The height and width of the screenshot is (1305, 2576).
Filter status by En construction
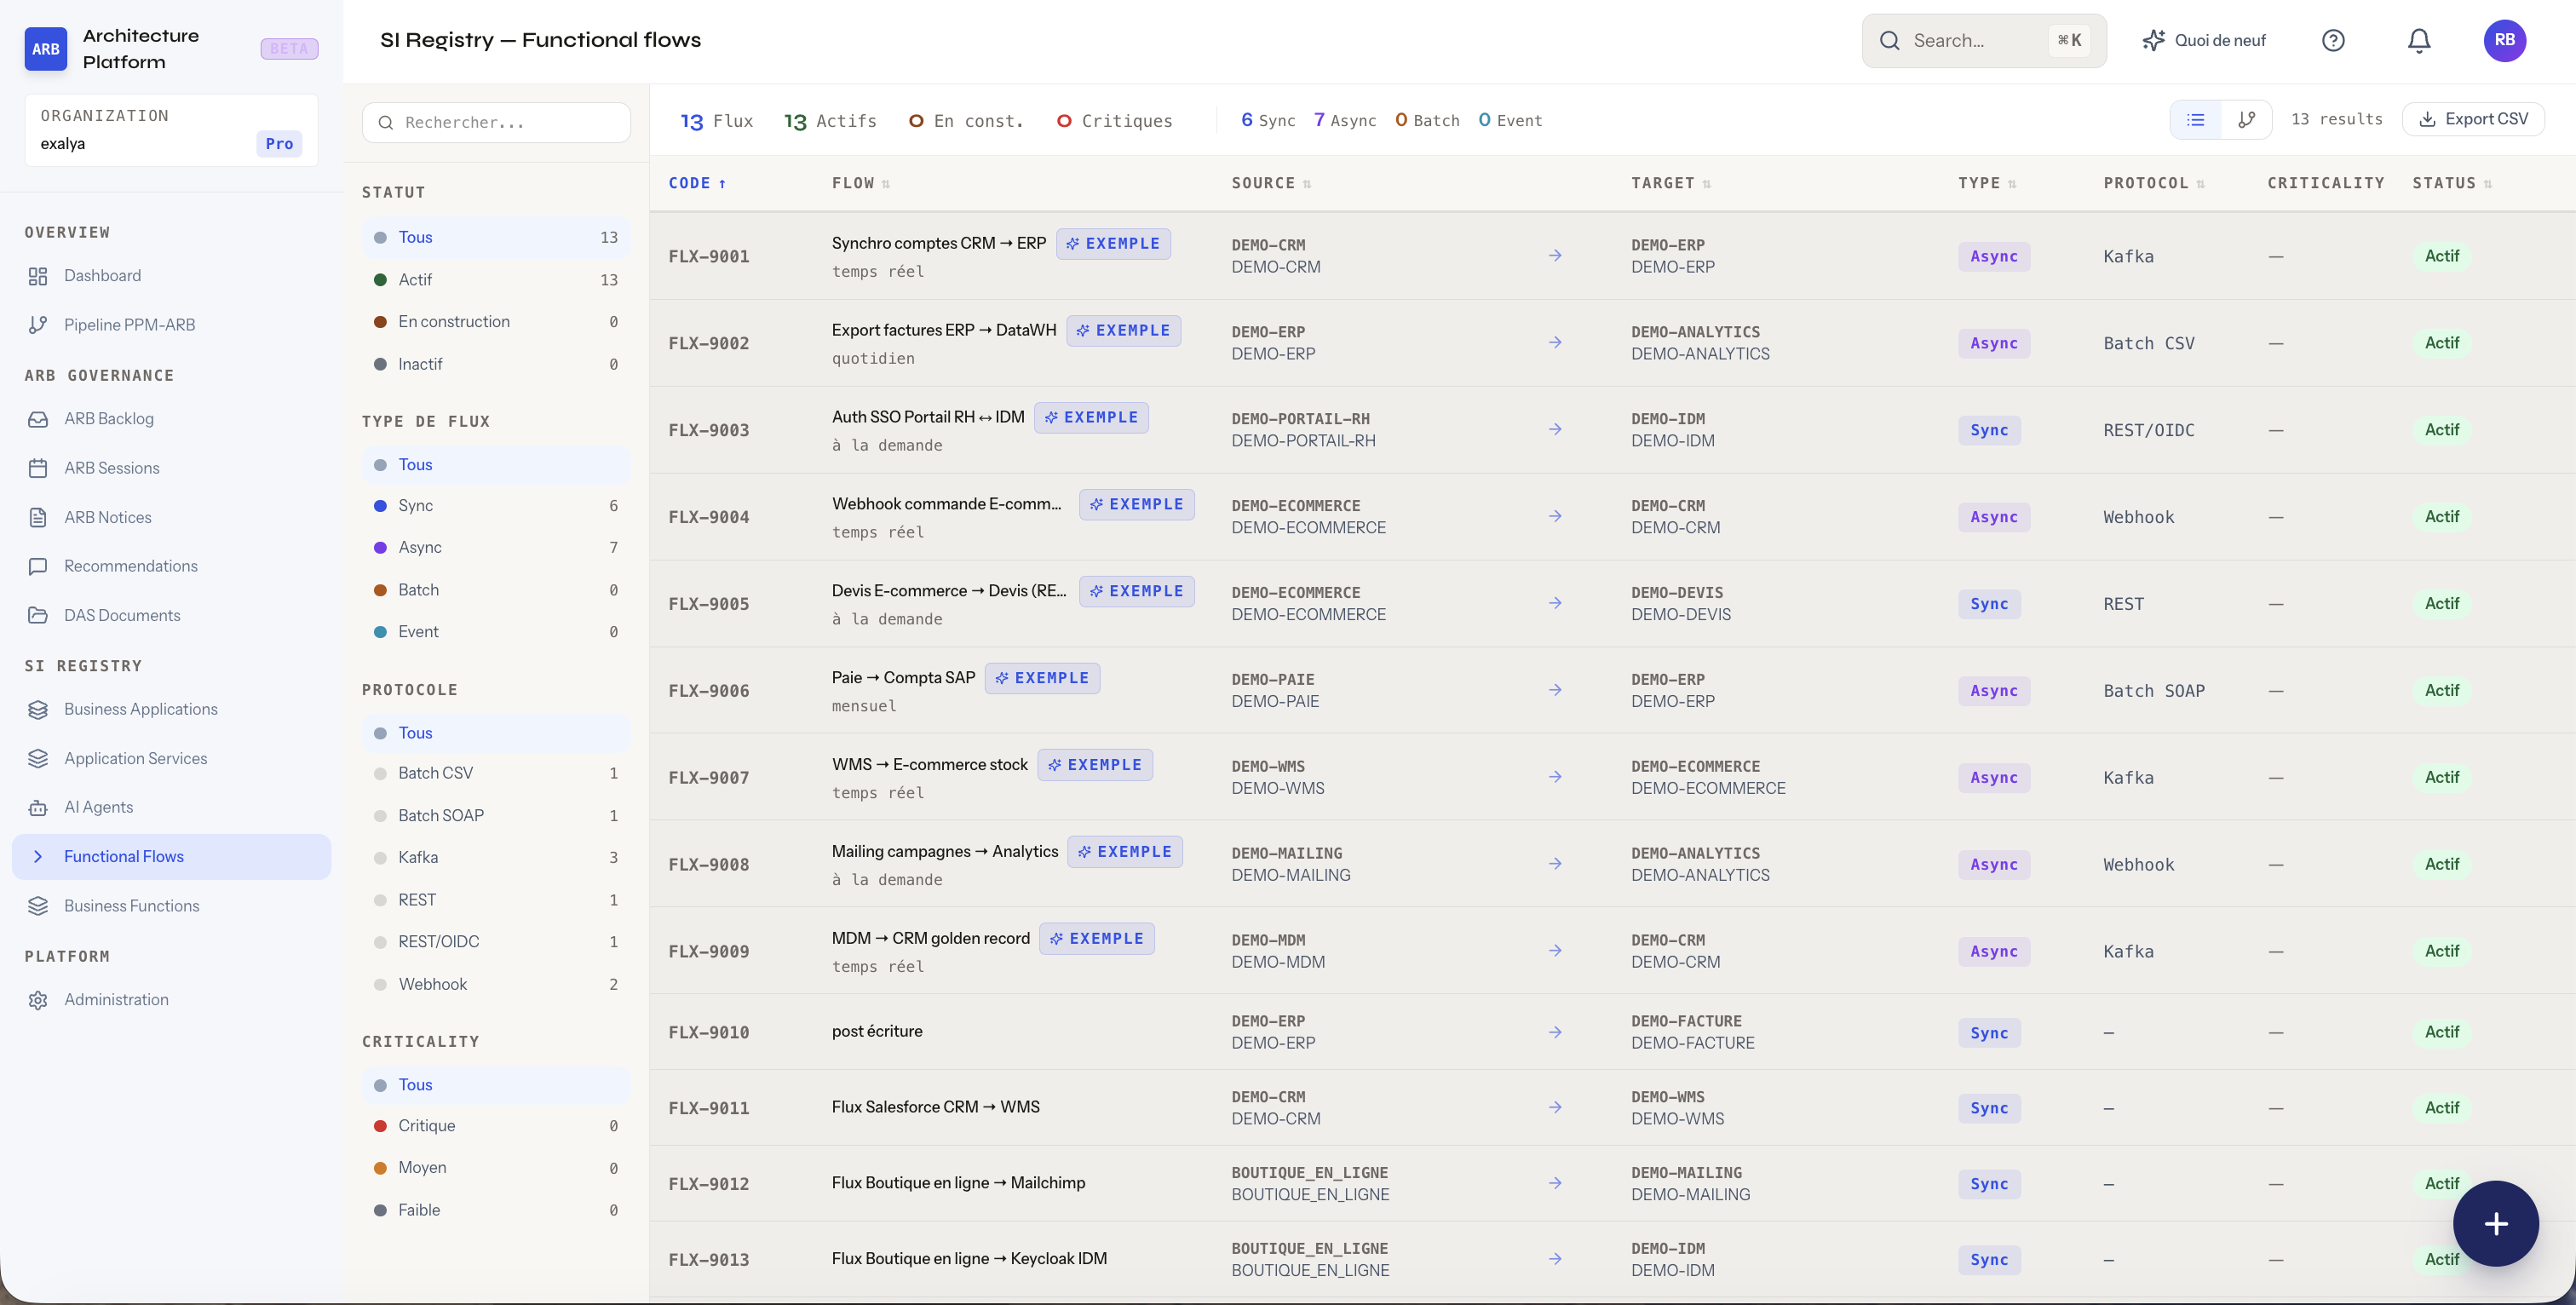[x=496, y=322]
